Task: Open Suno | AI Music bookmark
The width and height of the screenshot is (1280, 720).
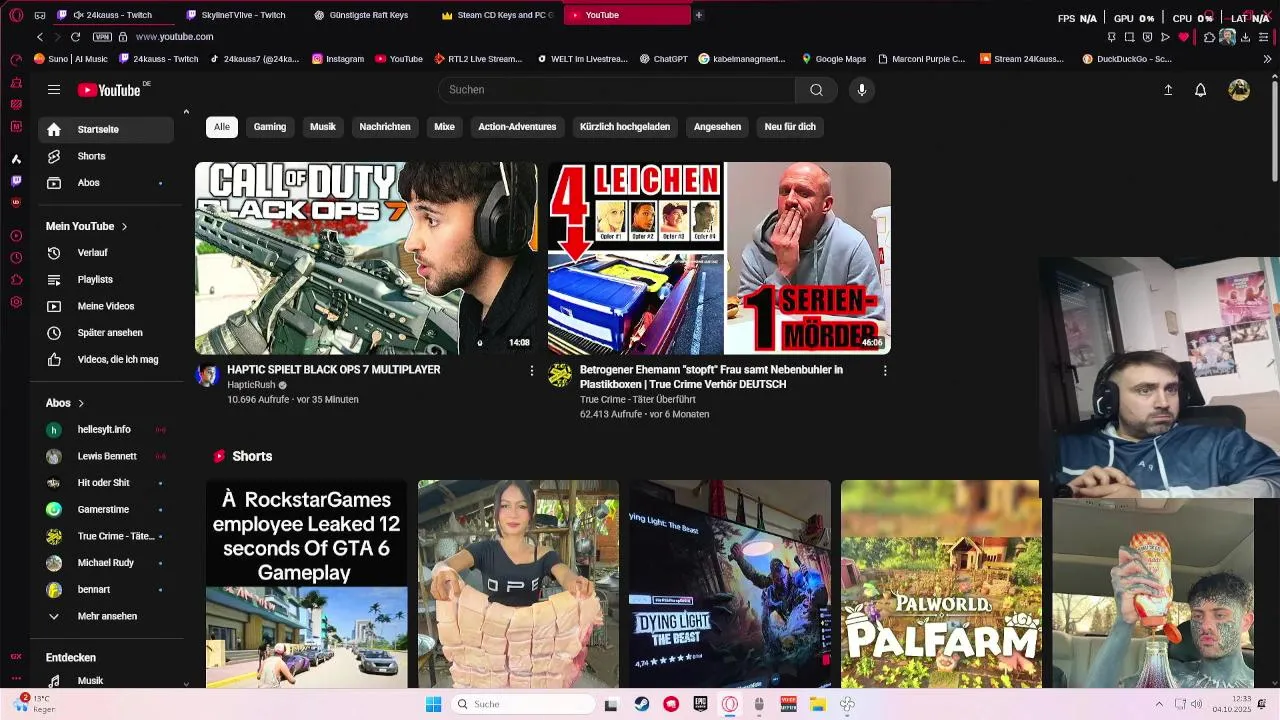Action: pyautogui.click(x=70, y=59)
